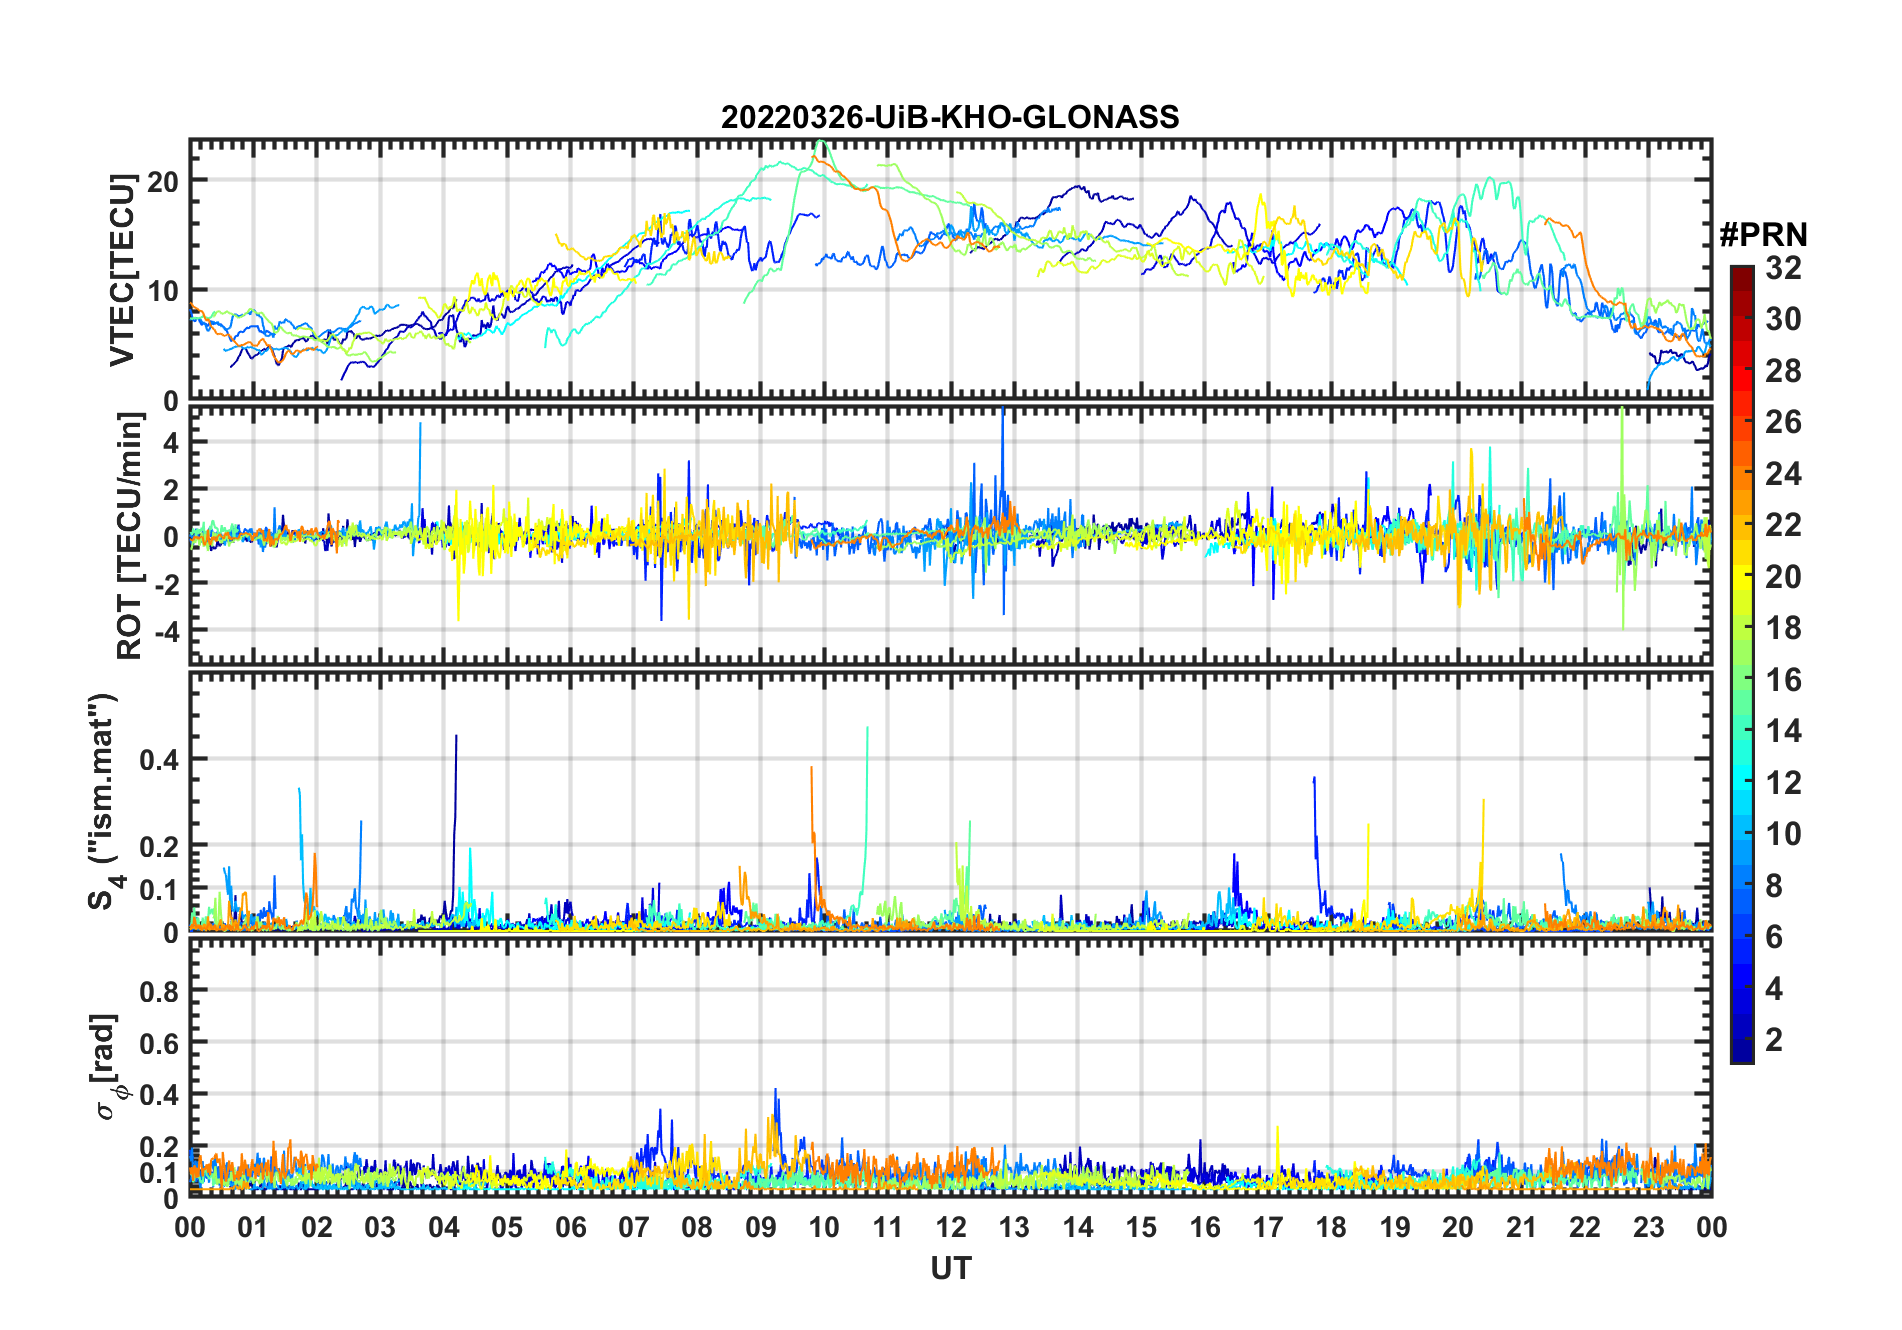1902x1330 pixels.
Task: Click the σφ axis tick label 0.2
Action: [159, 1147]
